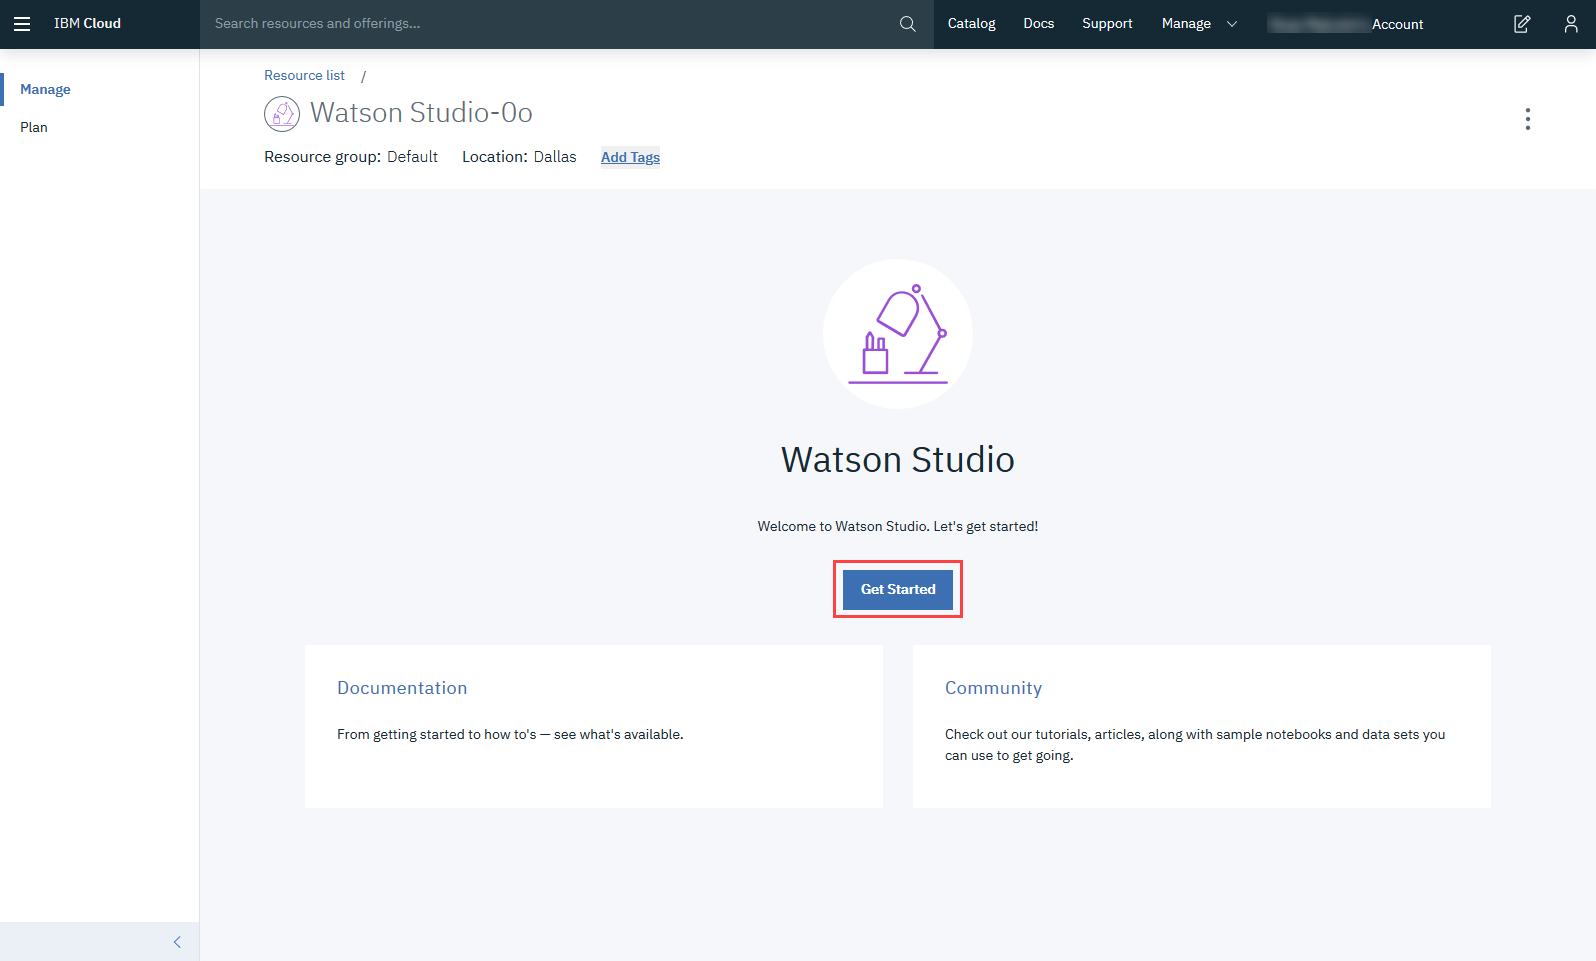Click the large Watson Studio lamp illustration
The width and height of the screenshot is (1596, 961).
point(897,334)
